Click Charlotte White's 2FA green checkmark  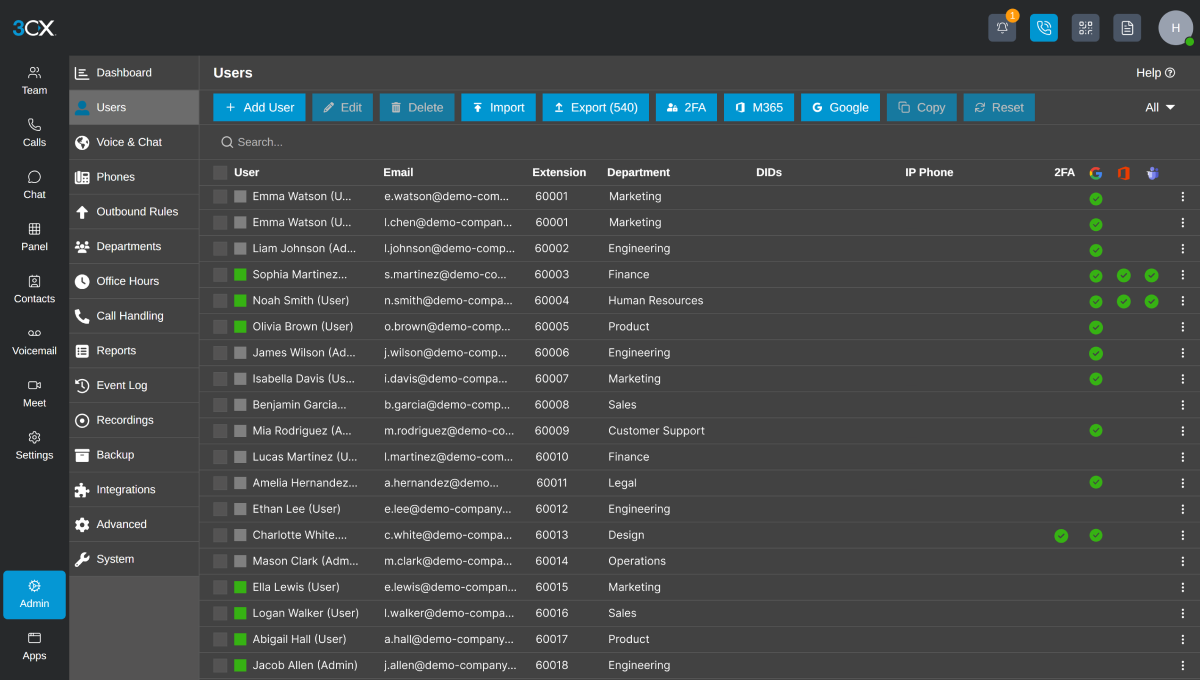[1061, 536]
